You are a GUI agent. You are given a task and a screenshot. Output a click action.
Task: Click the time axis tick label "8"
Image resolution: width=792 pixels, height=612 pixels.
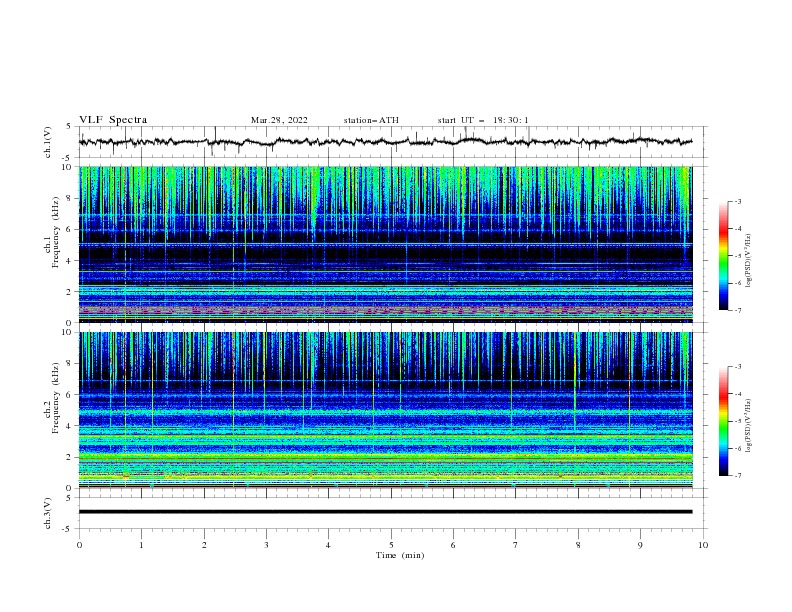pyautogui.click(x=578, y=545)
